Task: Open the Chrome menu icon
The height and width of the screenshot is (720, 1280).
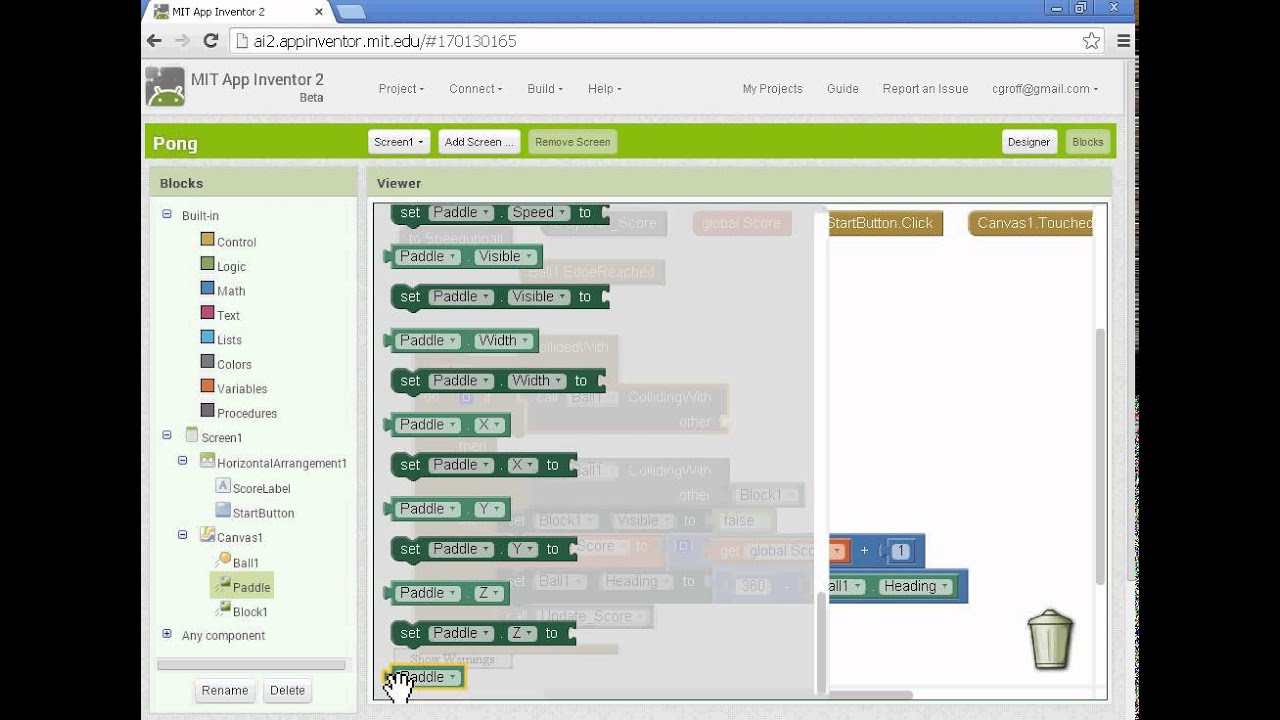Action: point(1123,41)
